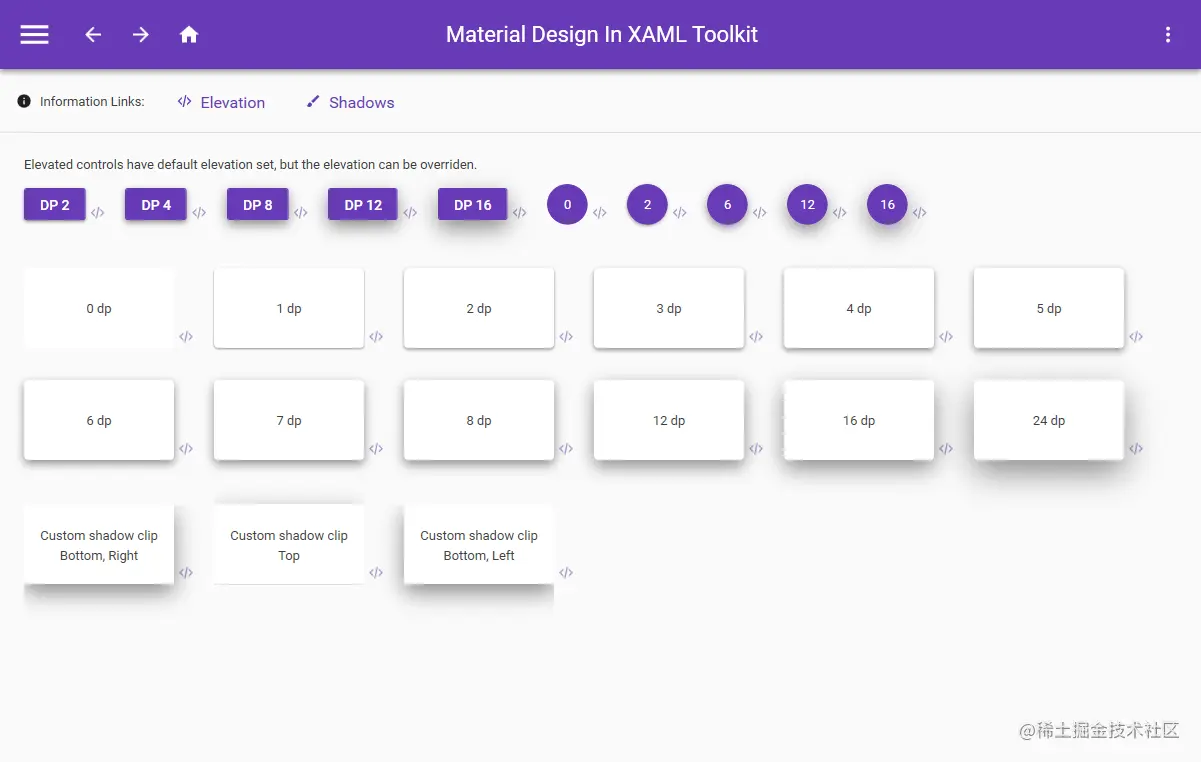Select the 3 dp card
The width and height of the screenshot is (1201, 762).
coord(669,308)
